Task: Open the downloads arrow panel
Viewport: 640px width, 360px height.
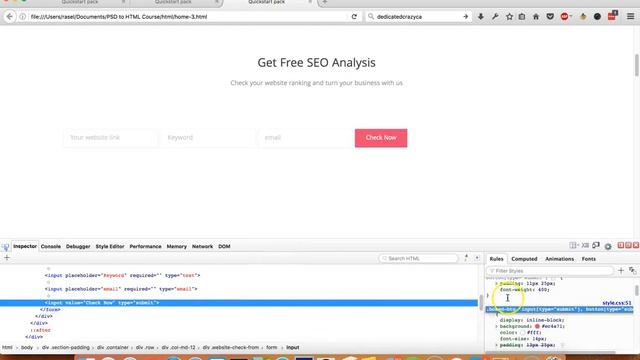Action: (x=481, y=17)
